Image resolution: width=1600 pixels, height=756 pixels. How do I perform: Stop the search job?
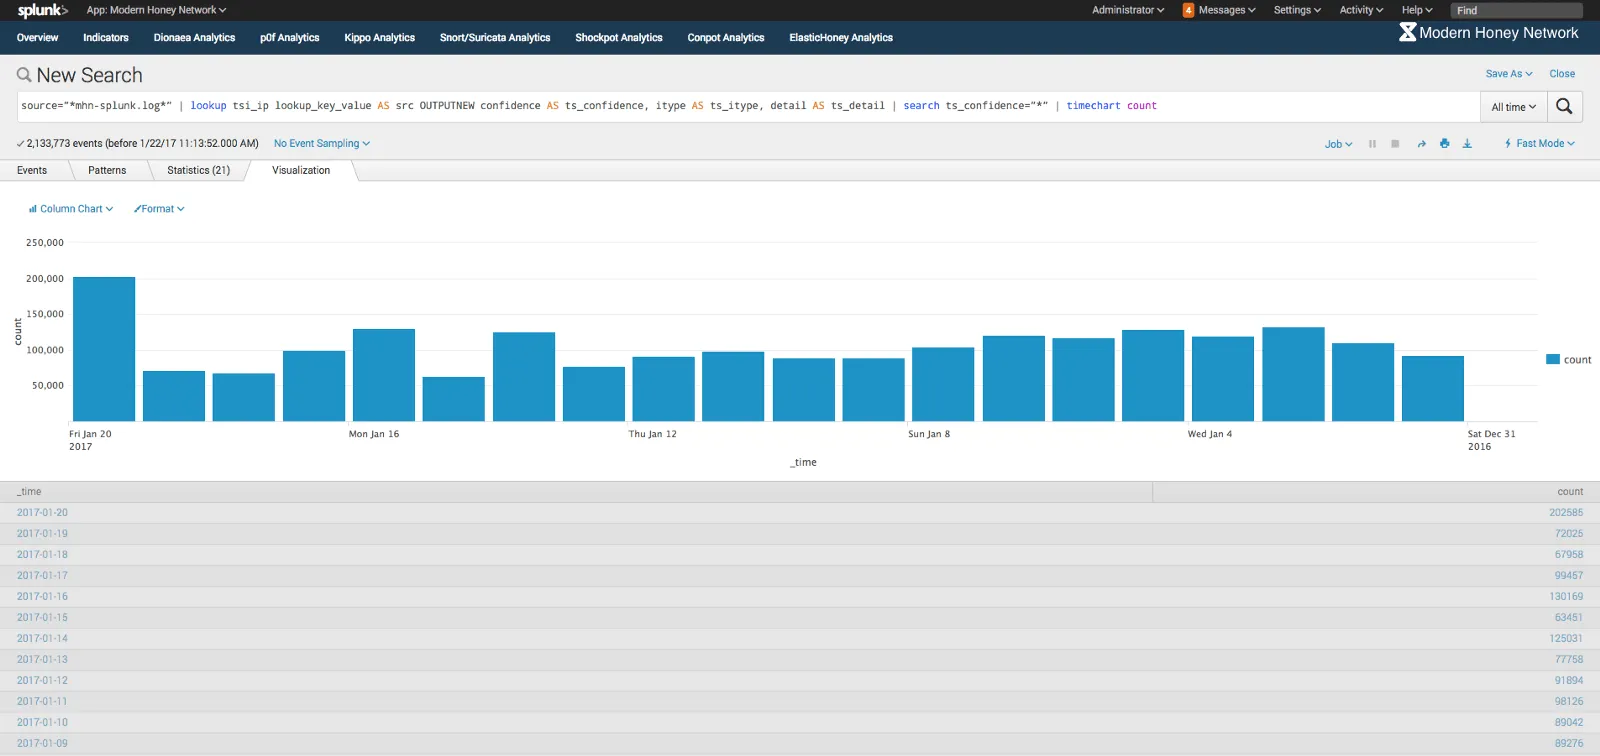point(1395,144)
